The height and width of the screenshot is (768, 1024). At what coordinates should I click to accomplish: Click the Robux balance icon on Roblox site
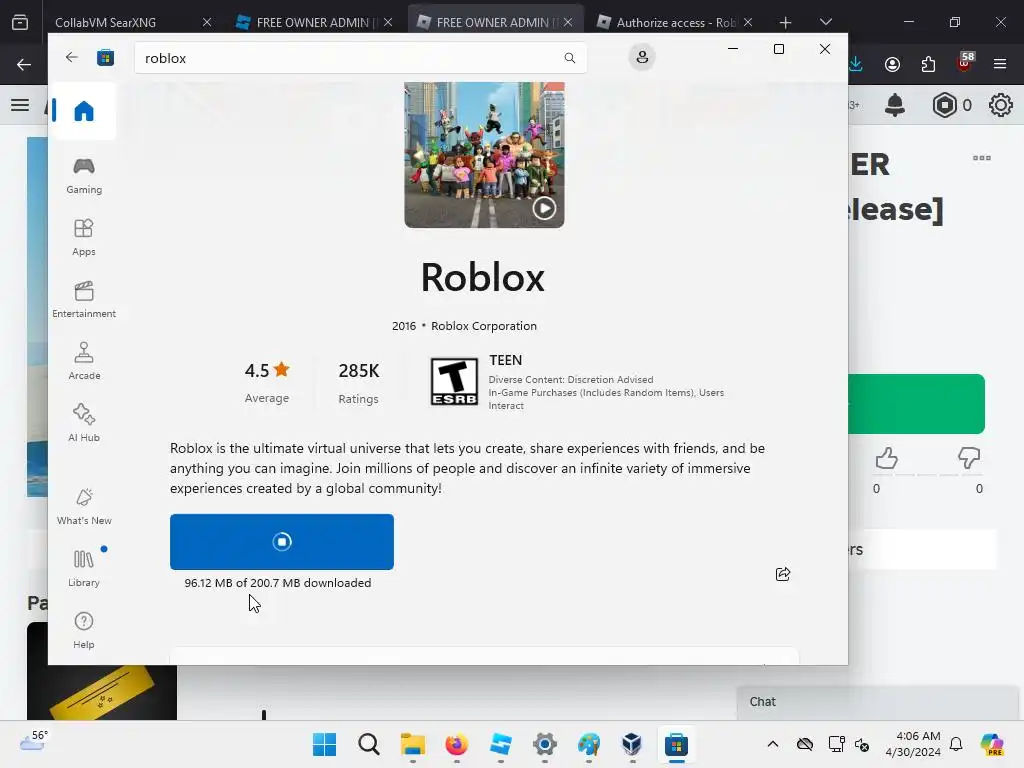(x=944, y=105)
